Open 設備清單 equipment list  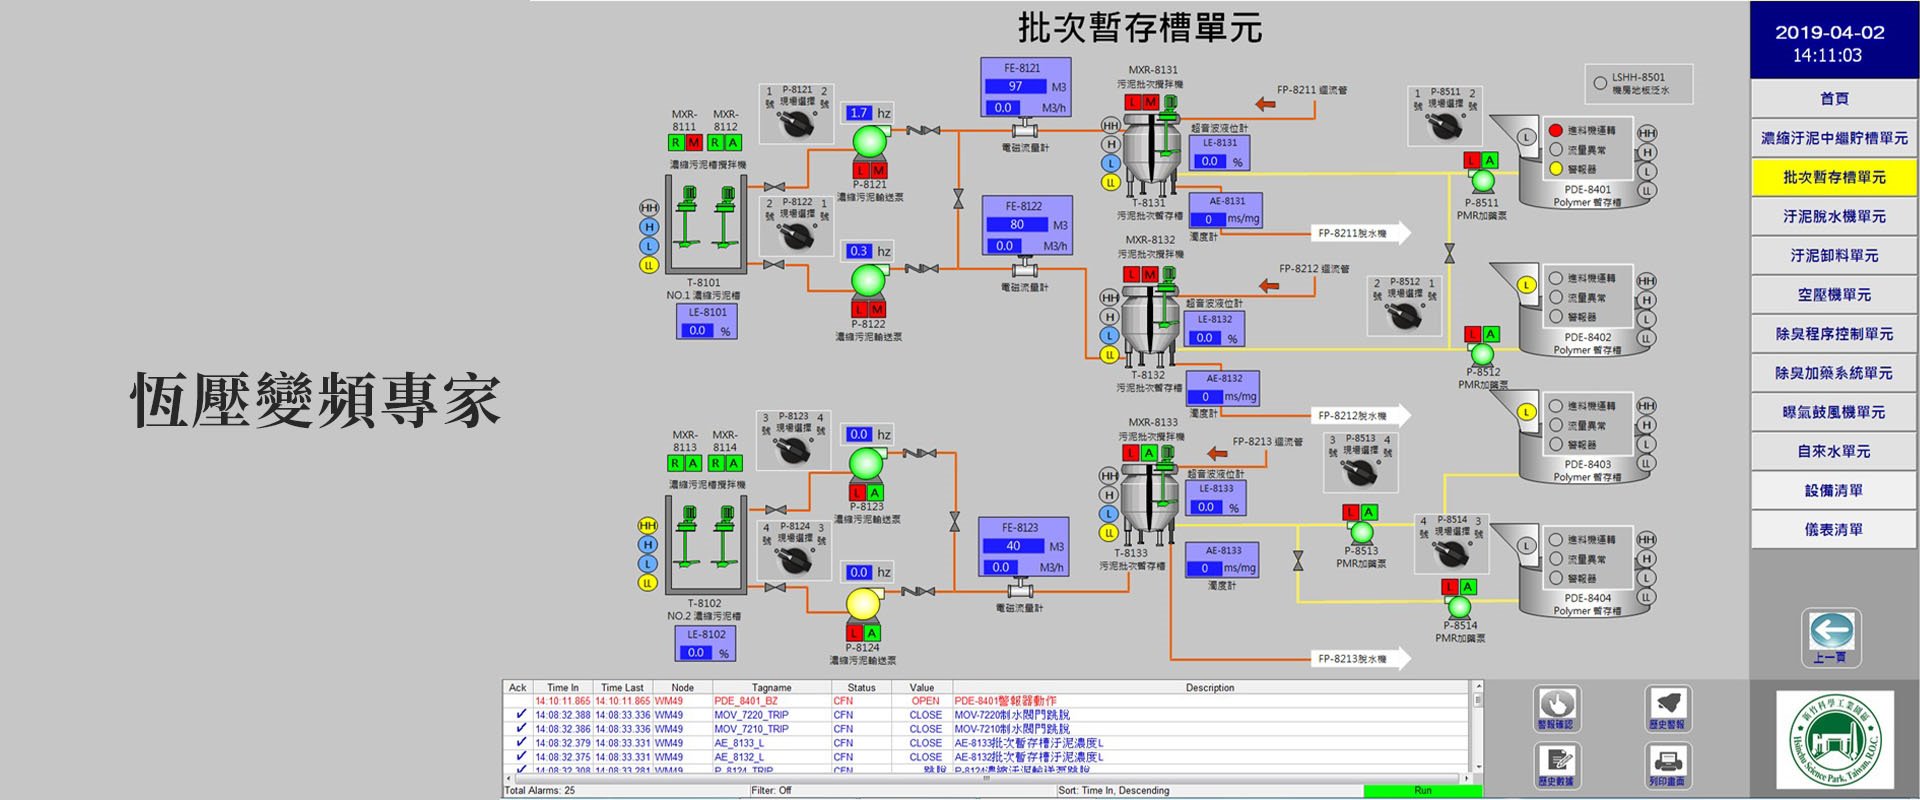[1834, 490]
